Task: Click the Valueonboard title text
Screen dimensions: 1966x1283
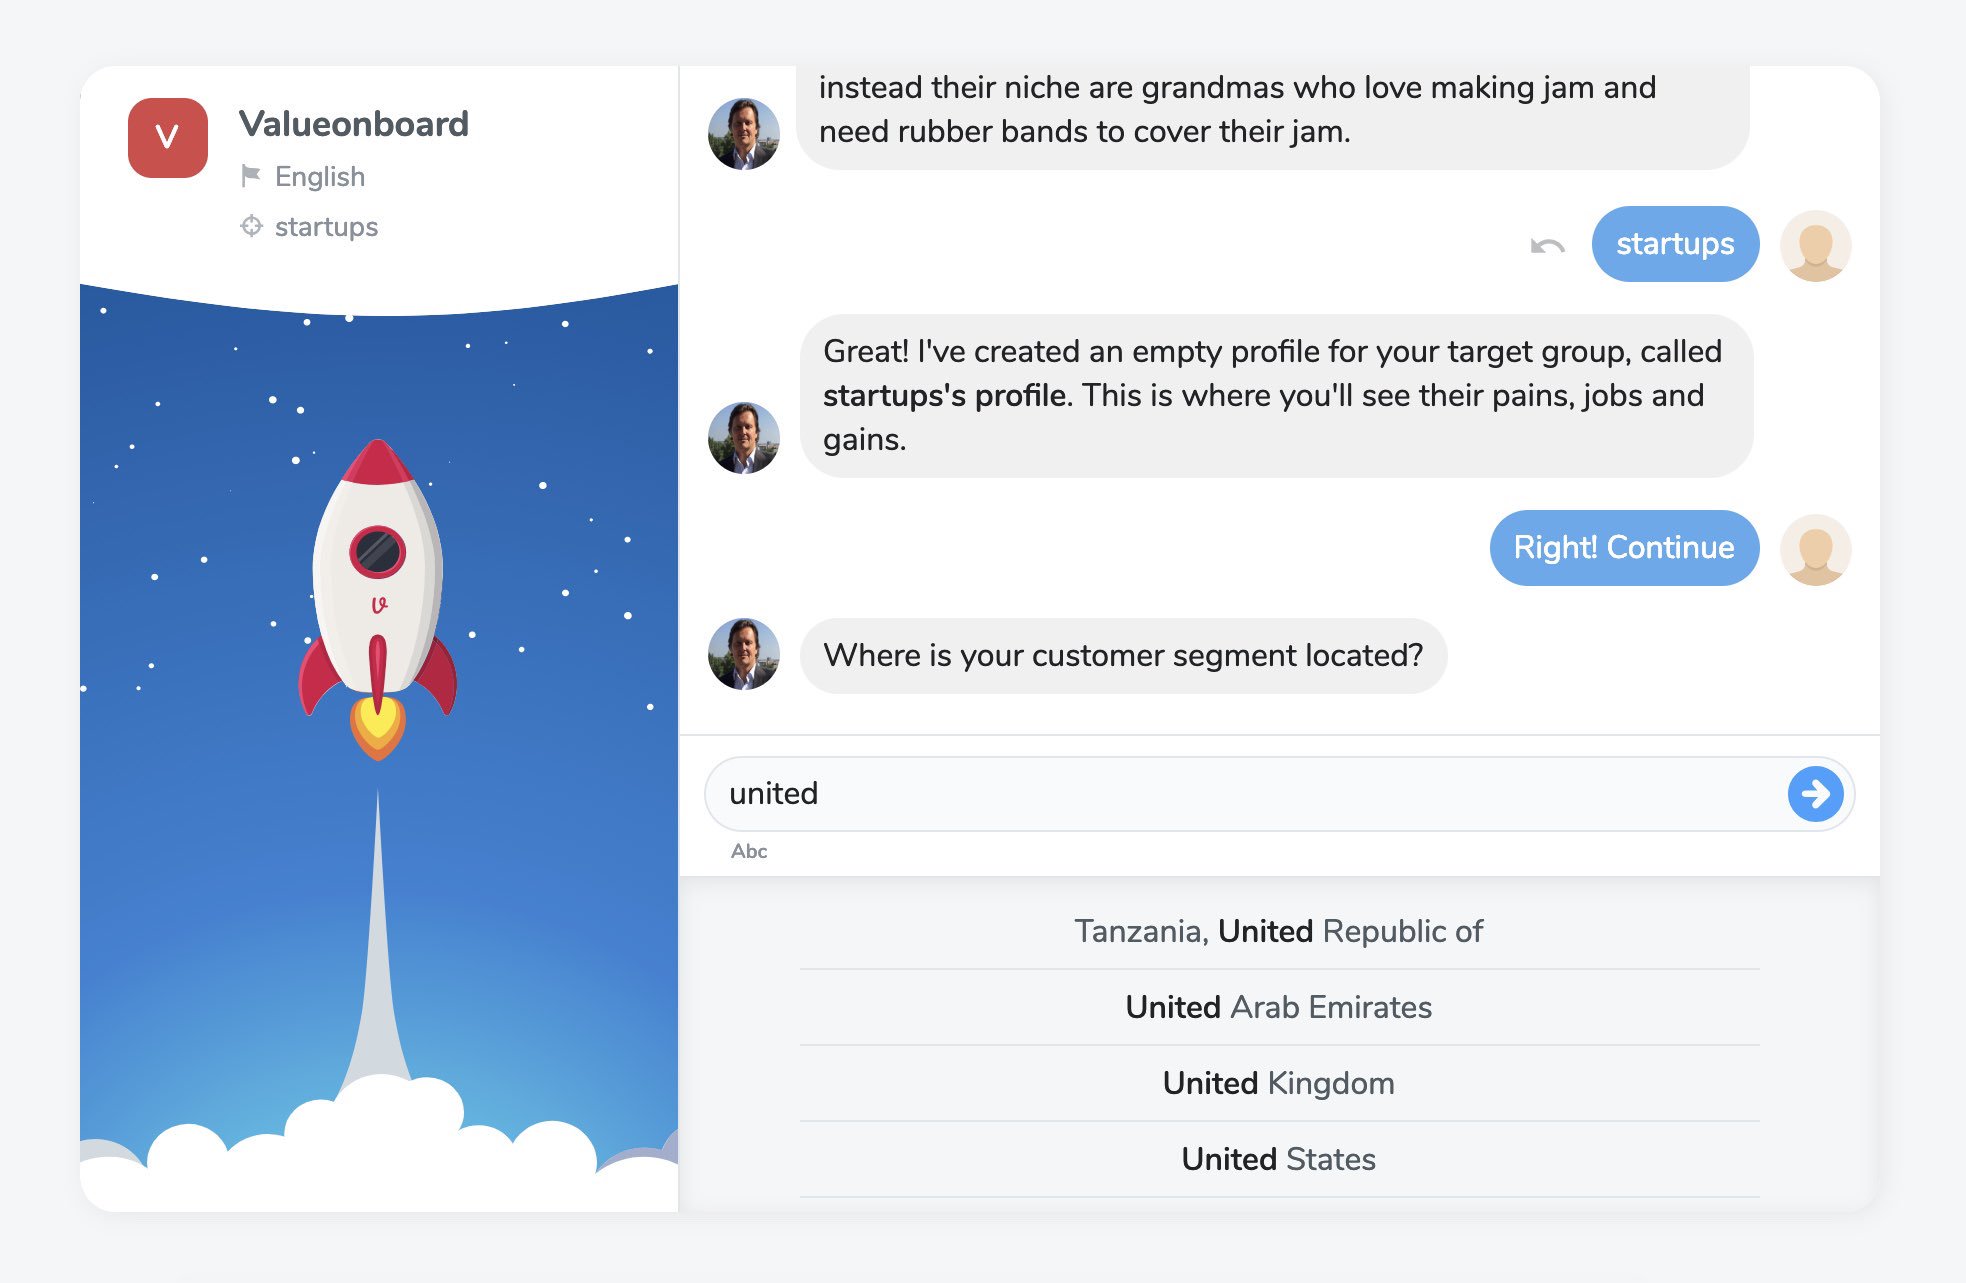Action: 354,124
